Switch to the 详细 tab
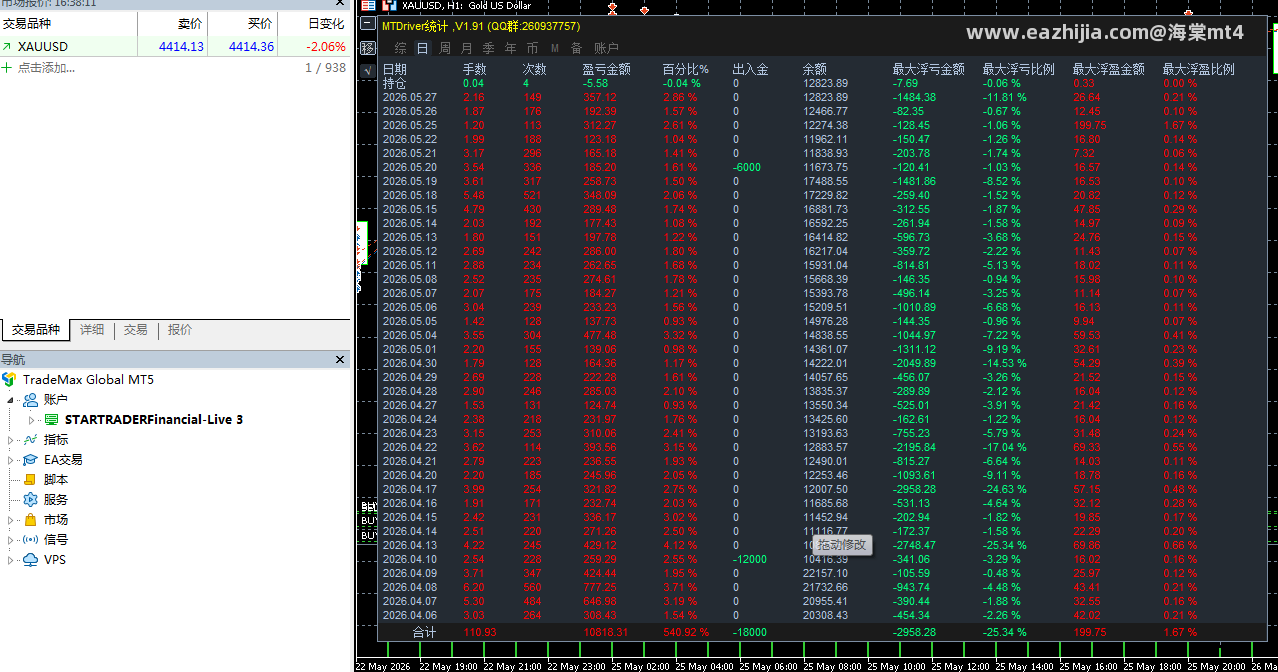The image size is (1278, 672). click(x=92, y=330)
